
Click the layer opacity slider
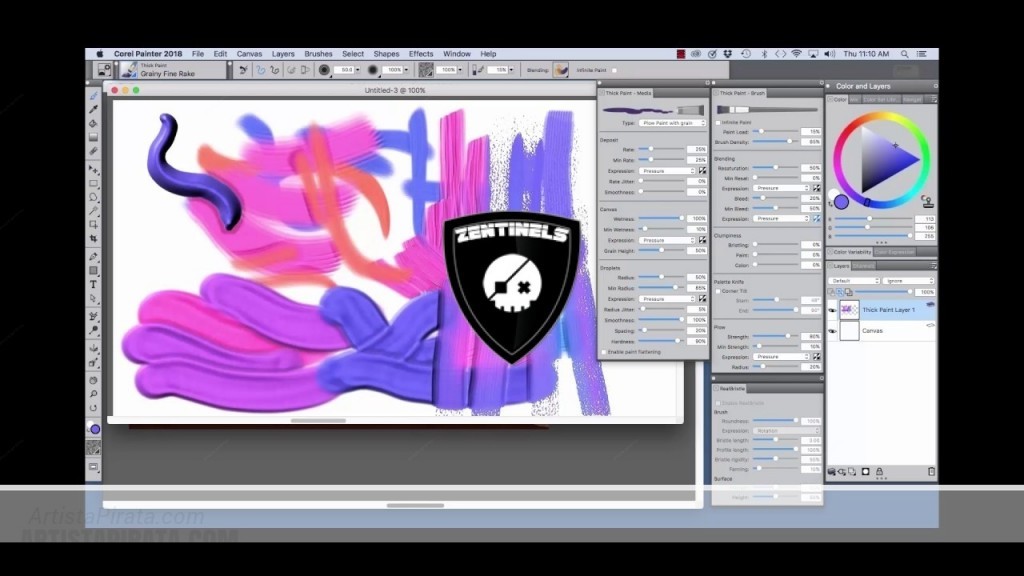tap(883, 292)
